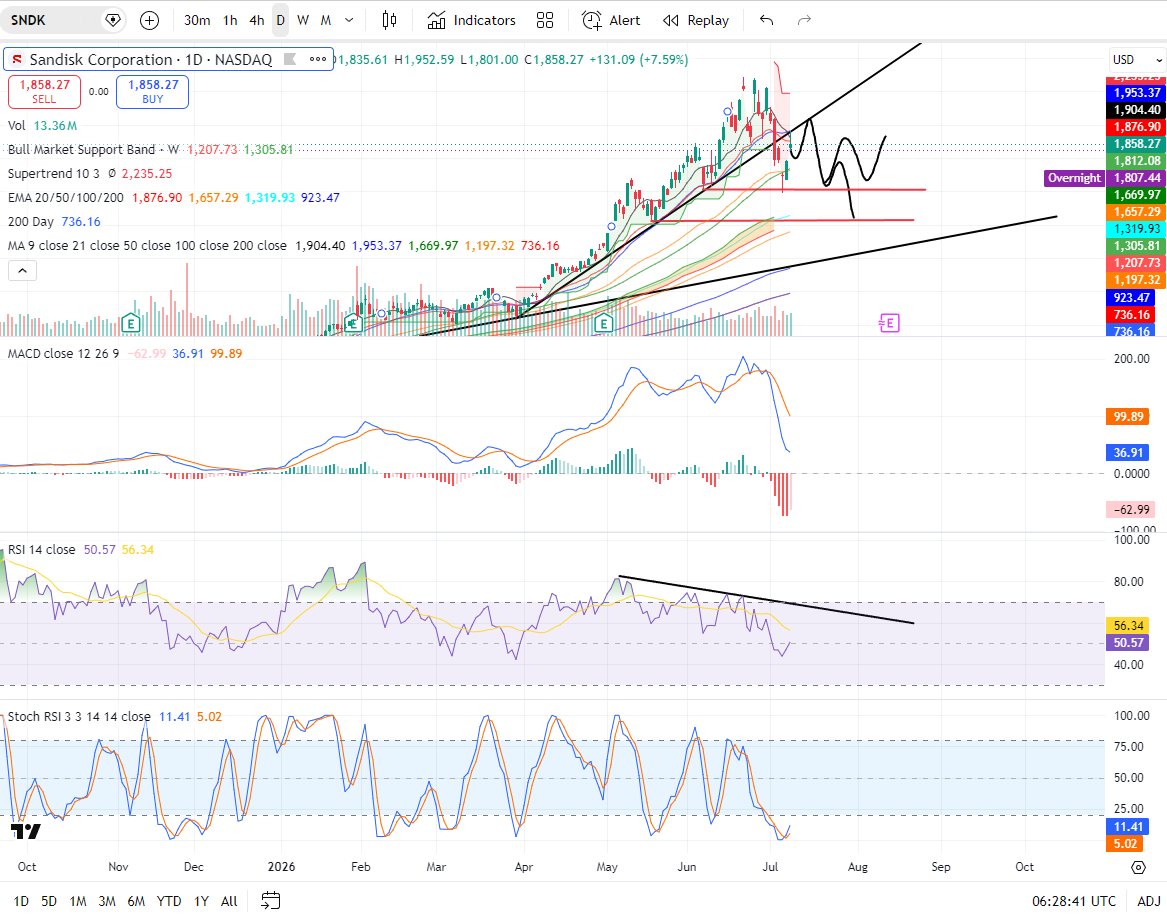Set range to YTD
Image resolution: width=1167 pixels, height=920 pixels.
tap(169, 901)
